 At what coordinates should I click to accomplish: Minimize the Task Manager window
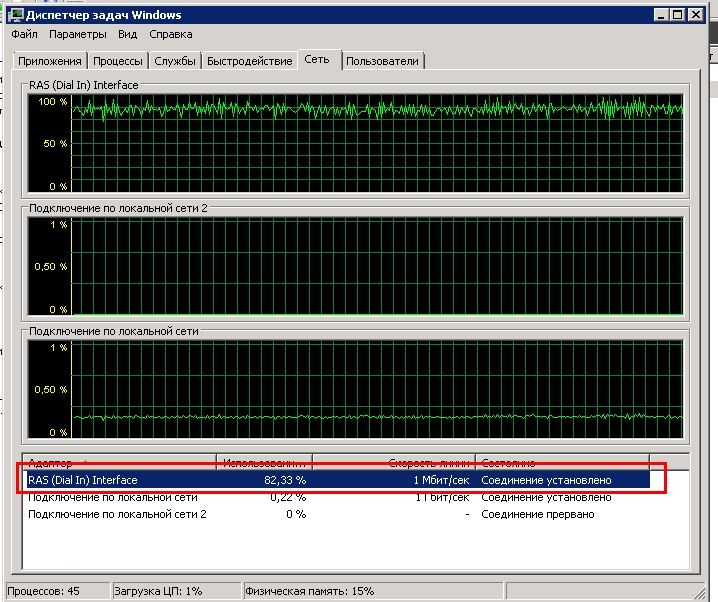(660, 15)
